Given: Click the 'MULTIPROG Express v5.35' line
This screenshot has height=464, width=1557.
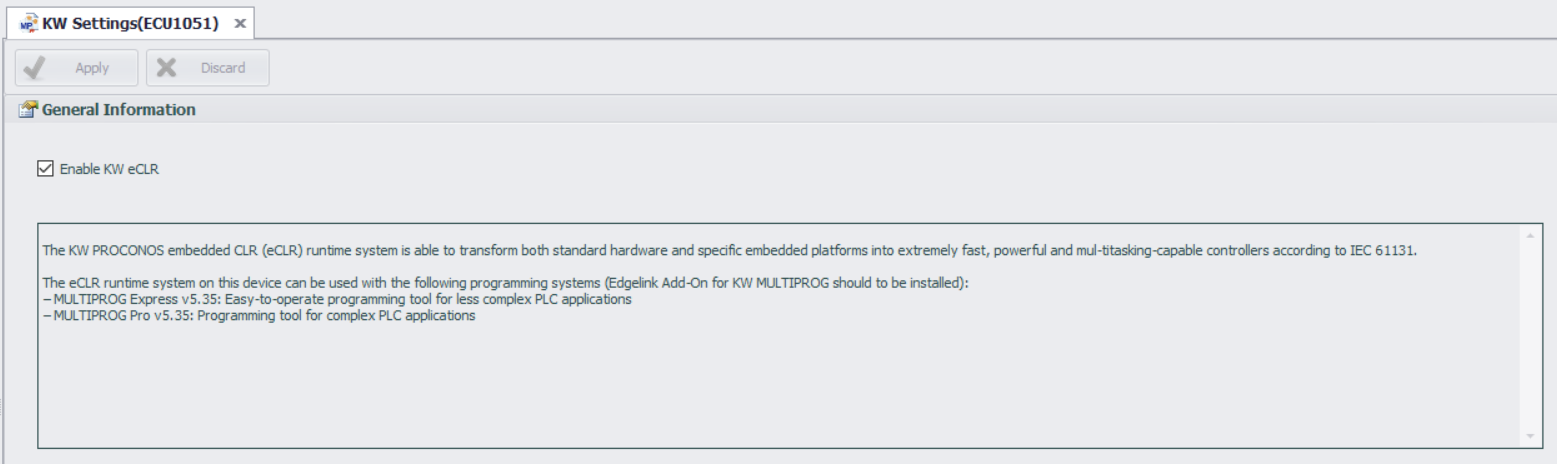Looking at the screenshot, I should [337, 299].
